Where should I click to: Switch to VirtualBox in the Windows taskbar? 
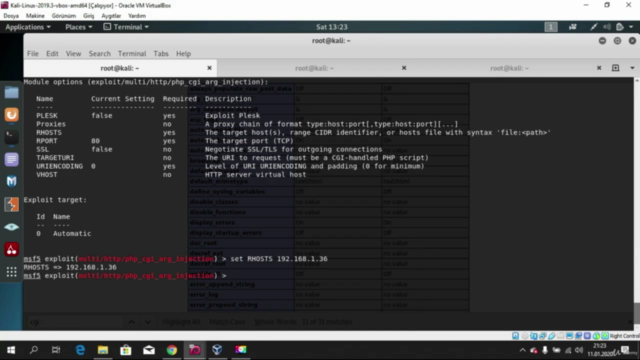(217, 350)
